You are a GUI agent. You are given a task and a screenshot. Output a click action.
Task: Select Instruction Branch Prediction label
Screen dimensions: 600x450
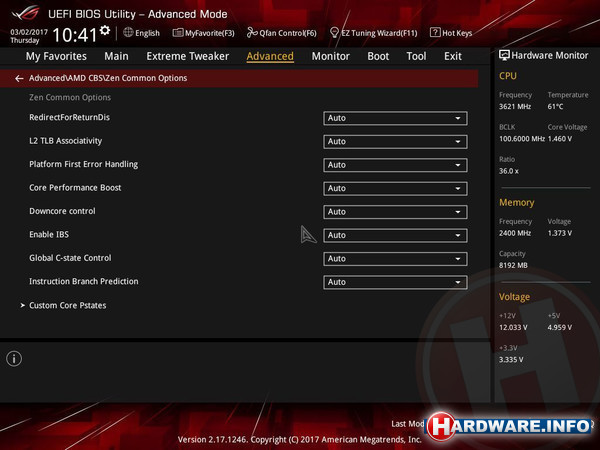pos(83,281)
